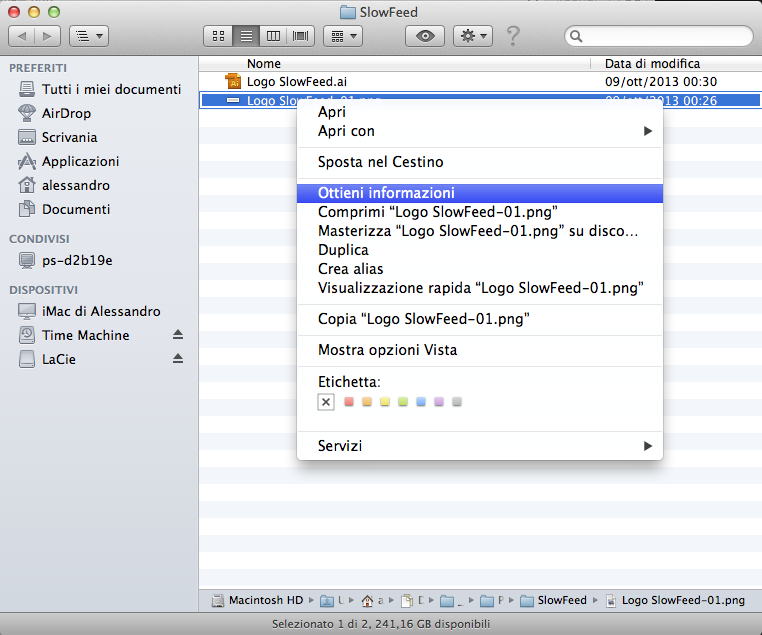Choose Mostra opzioni Vista
Screen dimensions: 762x635
[480, 350]
